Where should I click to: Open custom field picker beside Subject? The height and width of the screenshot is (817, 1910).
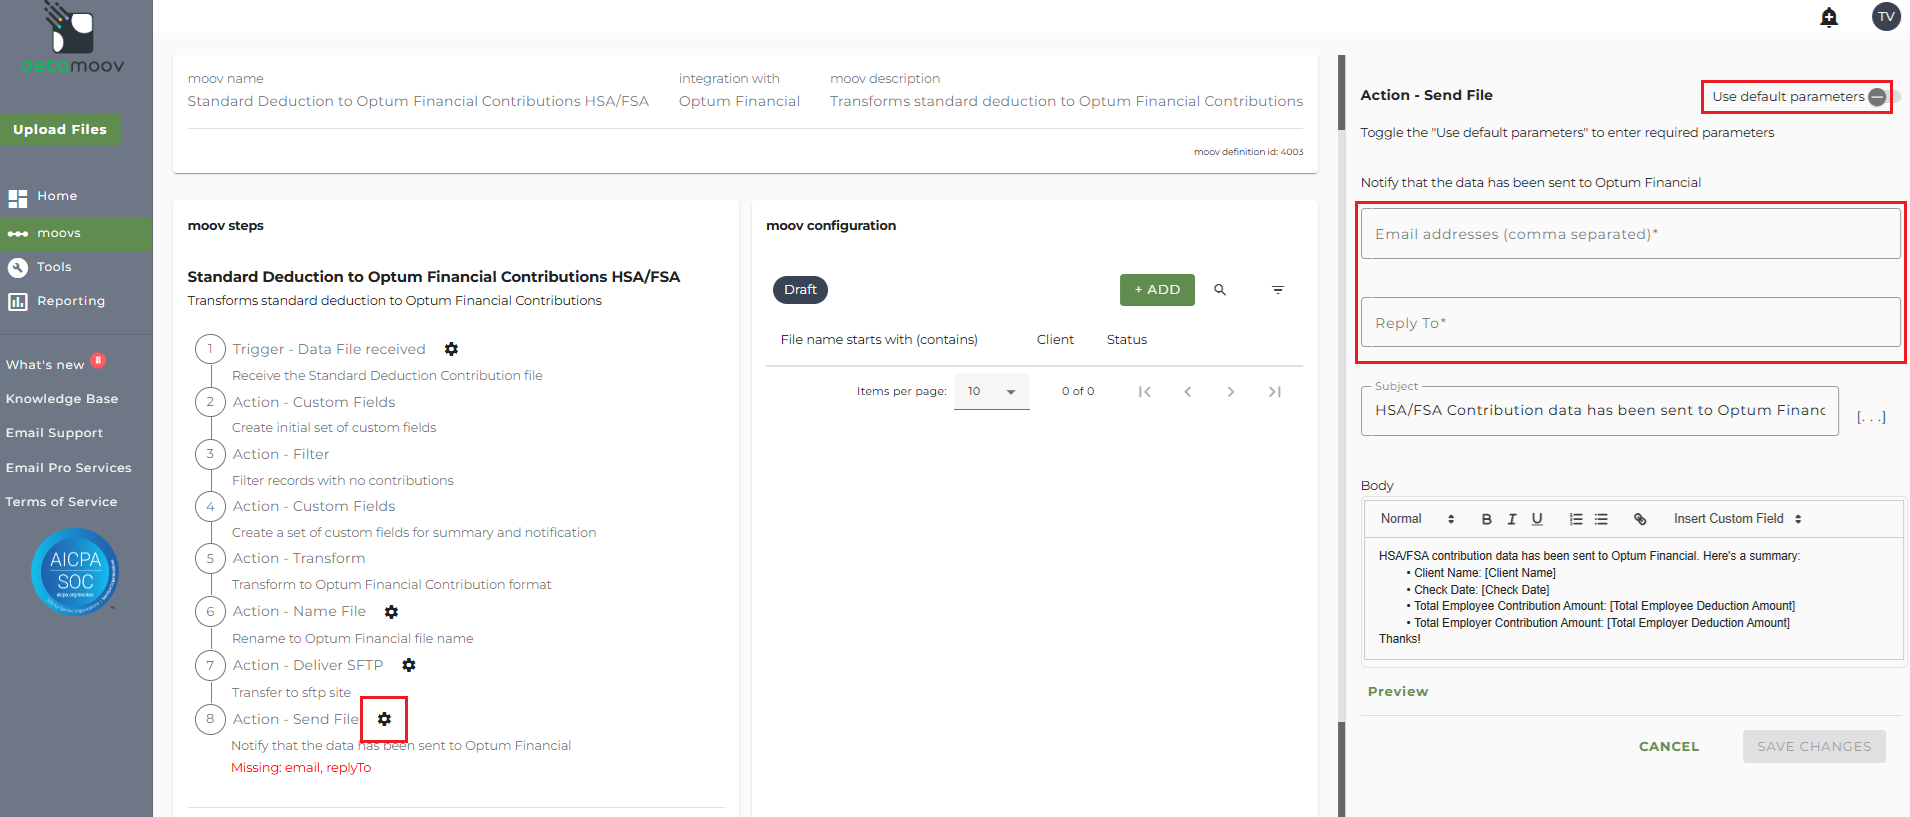(x=1871, y=417)
